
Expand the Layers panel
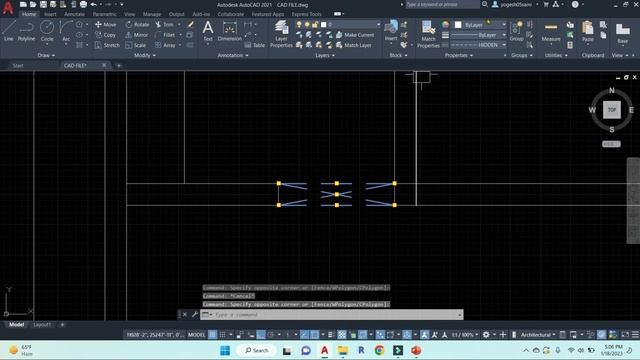click(x=325, y=55)
